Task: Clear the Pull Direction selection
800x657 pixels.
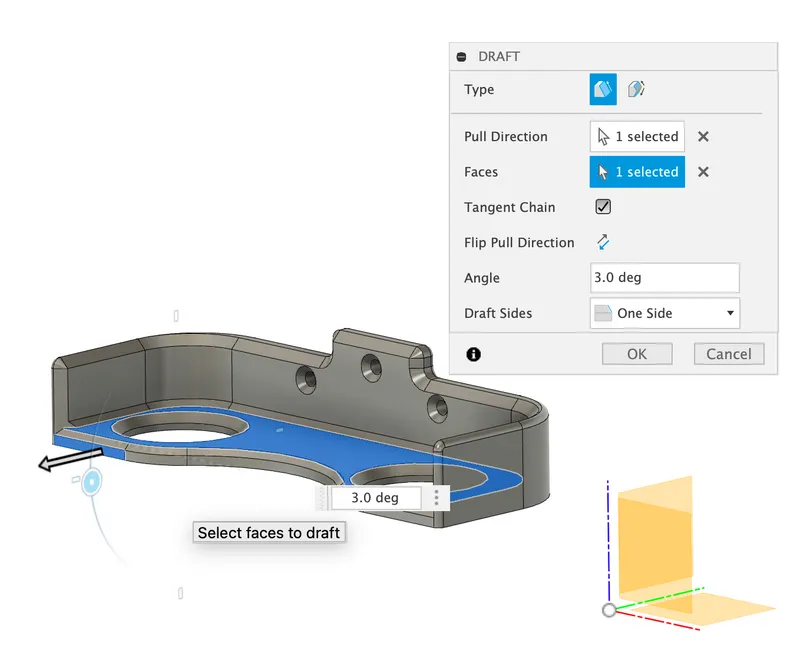Action: (x=703, y=137)
